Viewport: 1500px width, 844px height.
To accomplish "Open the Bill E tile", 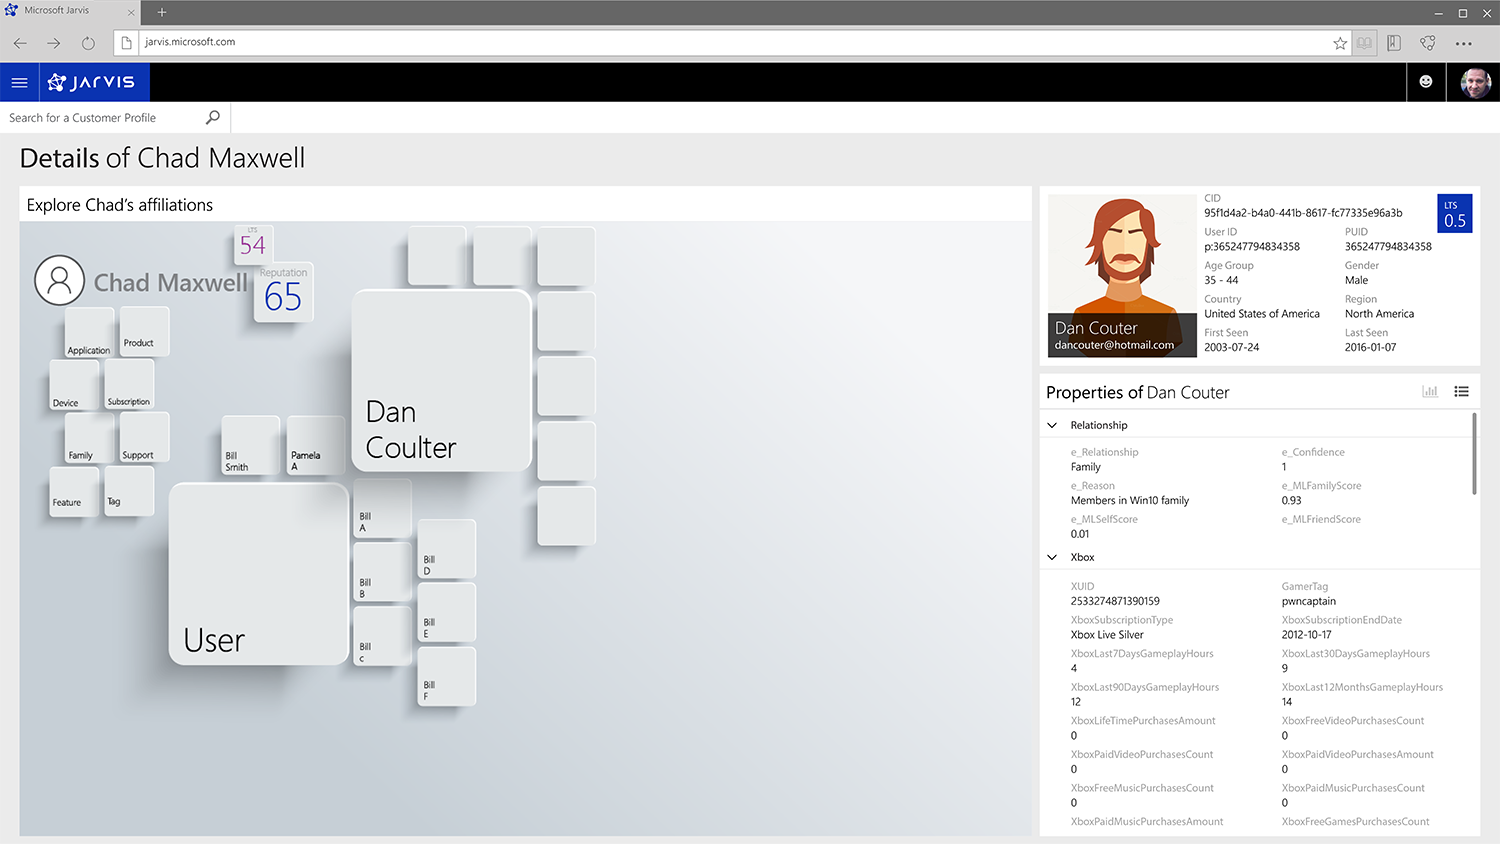I will point(446,613).
